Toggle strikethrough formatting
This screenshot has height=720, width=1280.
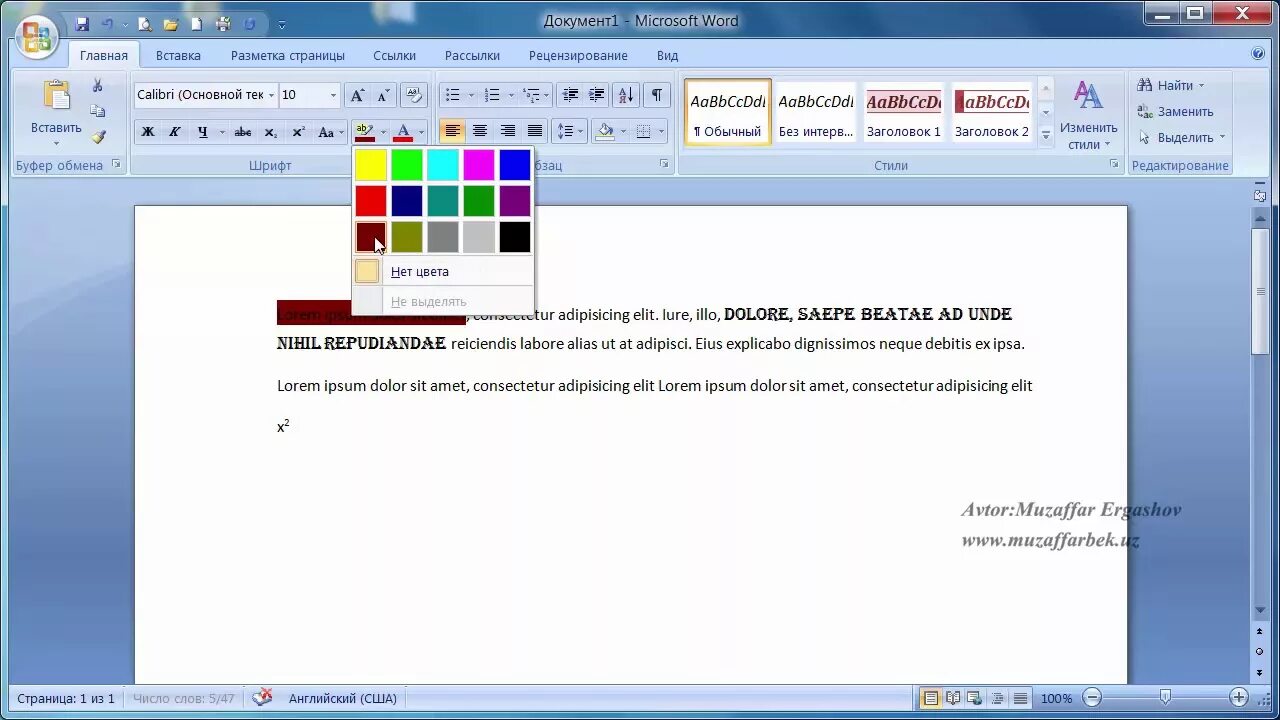coord(243,132)
